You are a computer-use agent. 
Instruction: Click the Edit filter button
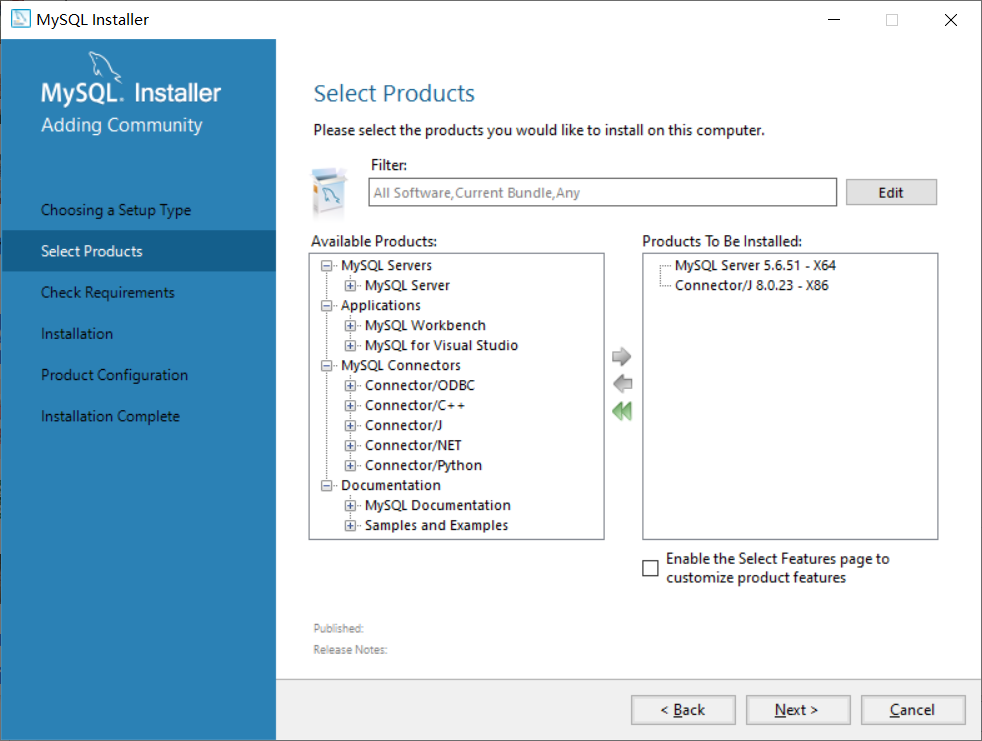coord(891,192)
